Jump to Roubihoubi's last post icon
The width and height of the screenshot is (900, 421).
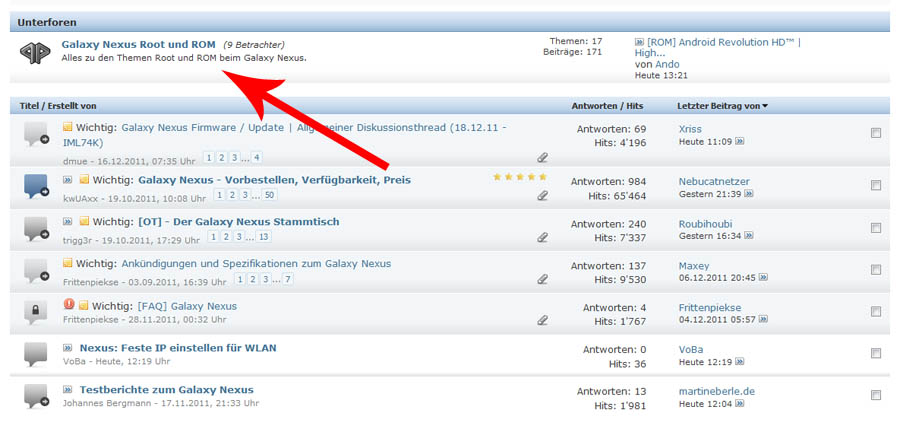(x=748, y=236)
